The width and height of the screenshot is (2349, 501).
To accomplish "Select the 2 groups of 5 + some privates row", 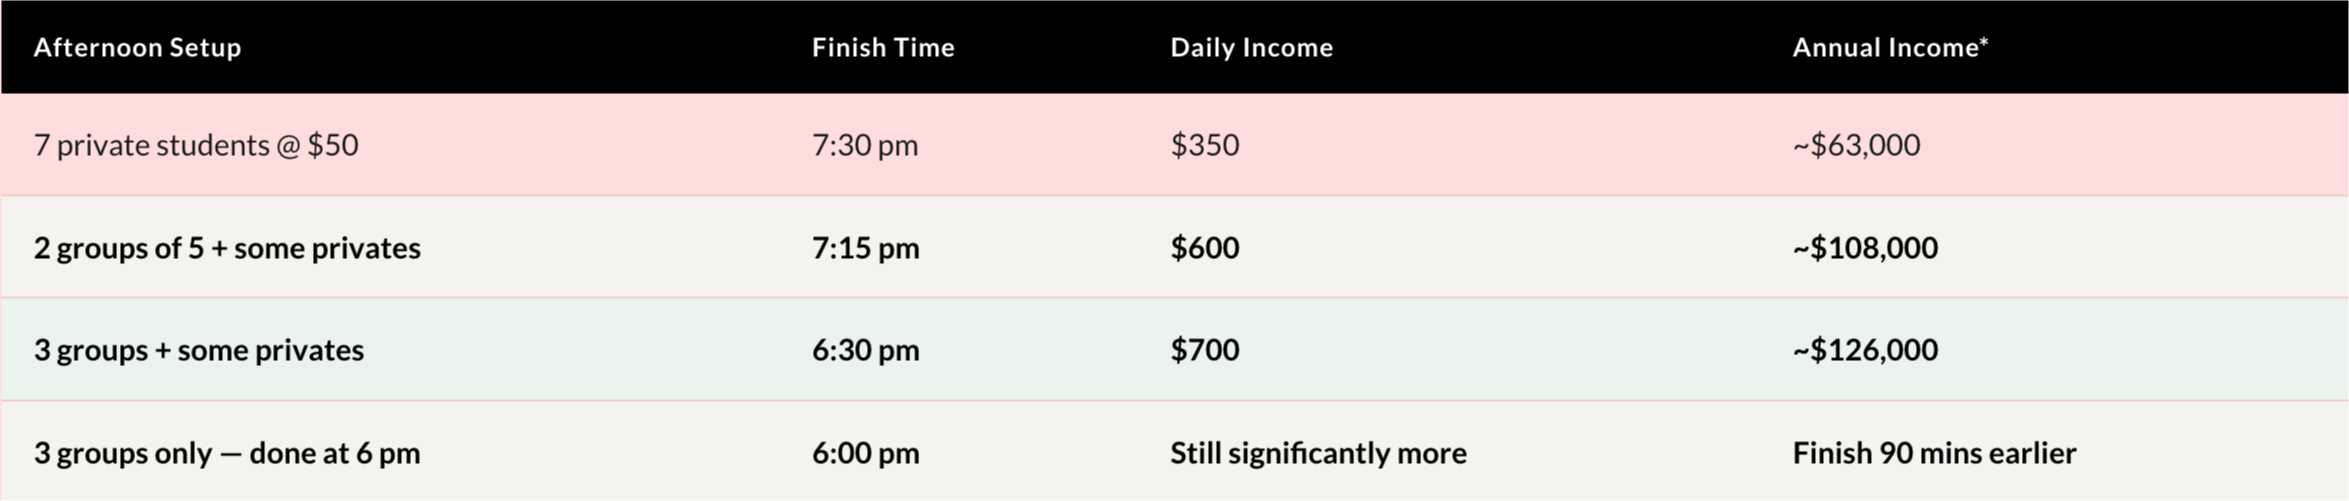I will 227,248.
